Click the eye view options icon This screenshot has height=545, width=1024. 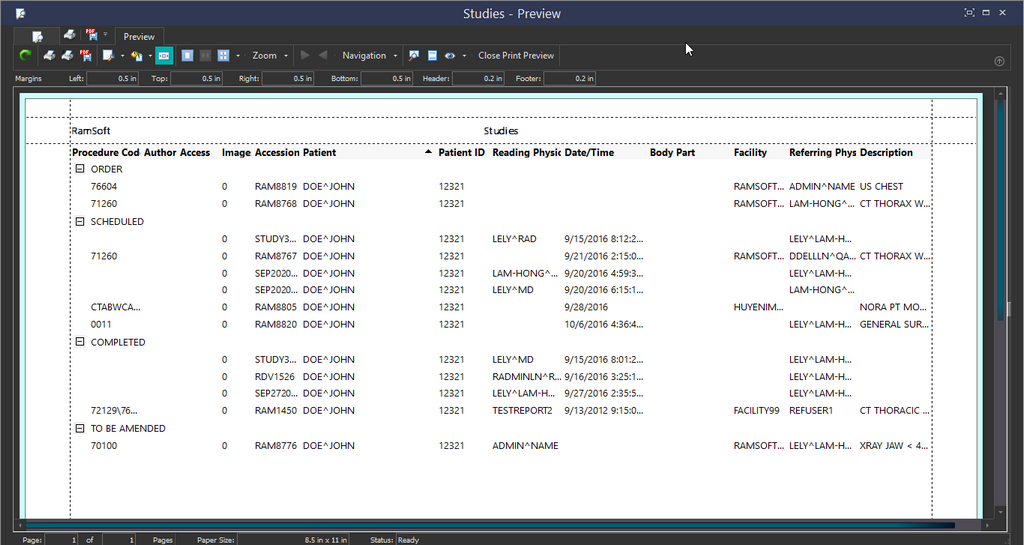tap(450, 56)
